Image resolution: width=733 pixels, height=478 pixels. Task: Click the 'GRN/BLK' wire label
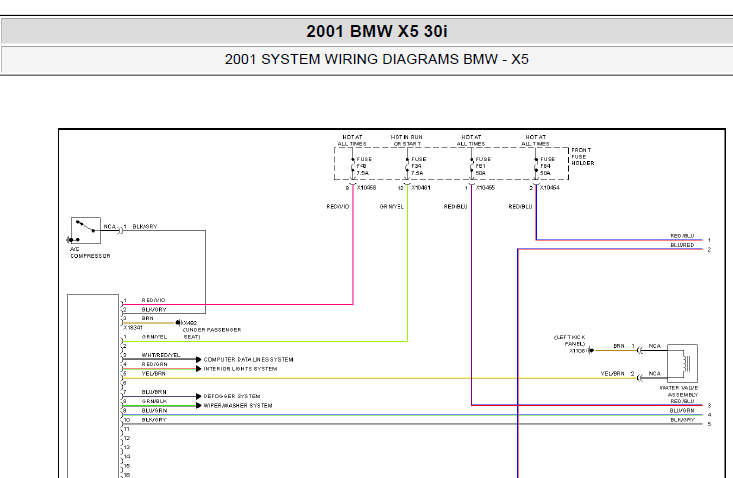click(x=154, y=401)
